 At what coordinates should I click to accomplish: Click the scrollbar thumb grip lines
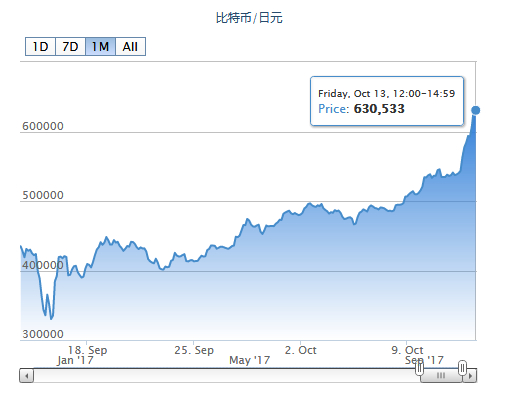(441, 376)
